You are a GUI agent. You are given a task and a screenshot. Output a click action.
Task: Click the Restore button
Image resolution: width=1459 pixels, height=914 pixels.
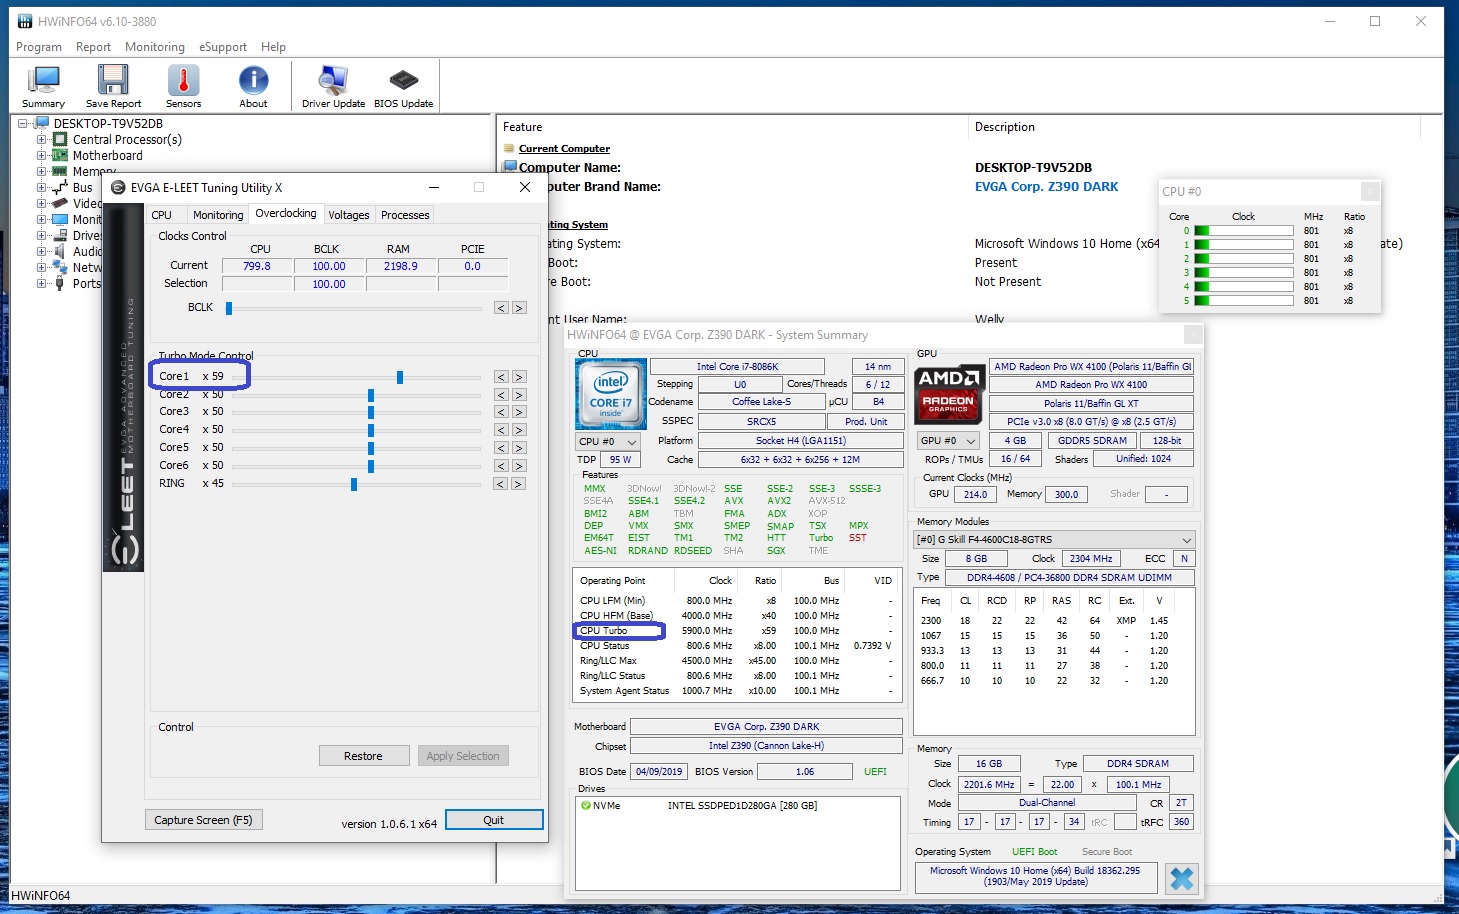tap(363, 756)
